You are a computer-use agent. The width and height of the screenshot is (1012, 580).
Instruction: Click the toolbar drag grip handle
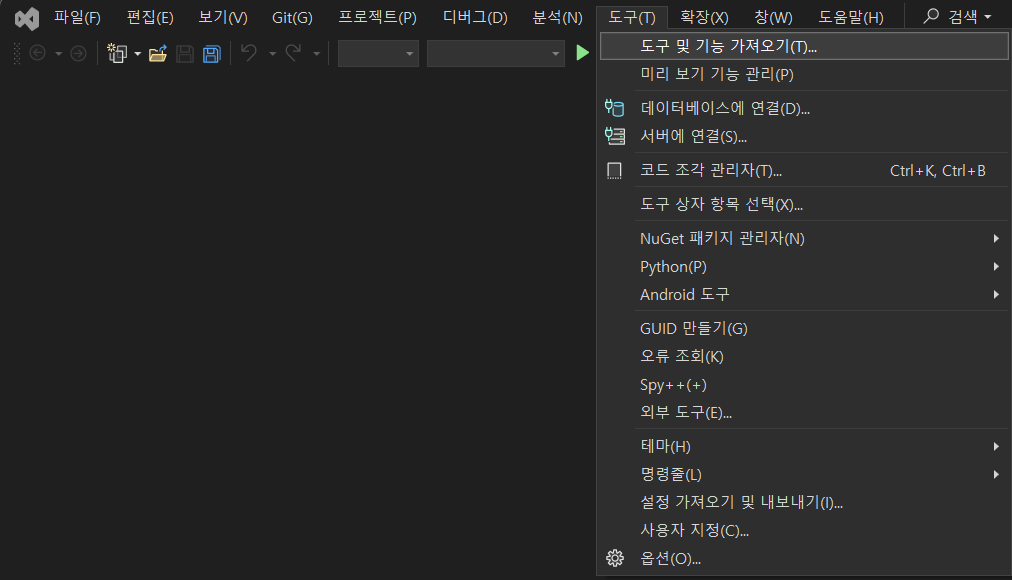(17, 54)
